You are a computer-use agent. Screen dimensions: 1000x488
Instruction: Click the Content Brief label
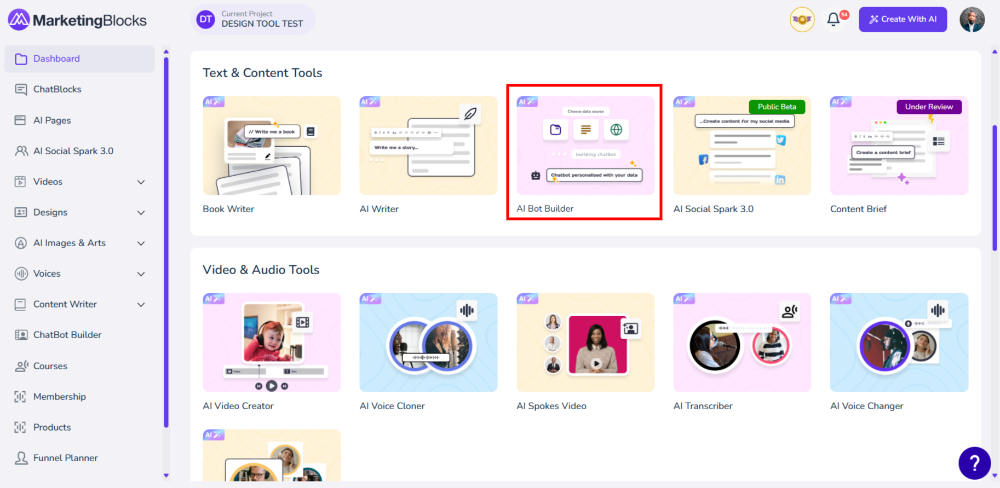(x=858, y=209)
